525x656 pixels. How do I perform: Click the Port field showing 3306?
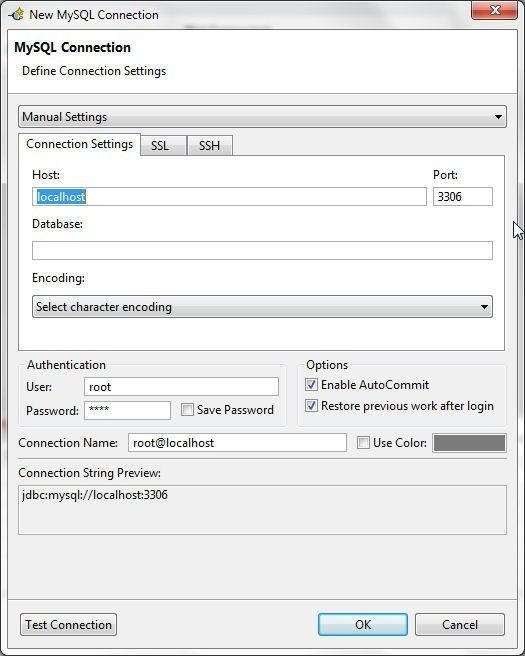point(463,197)
